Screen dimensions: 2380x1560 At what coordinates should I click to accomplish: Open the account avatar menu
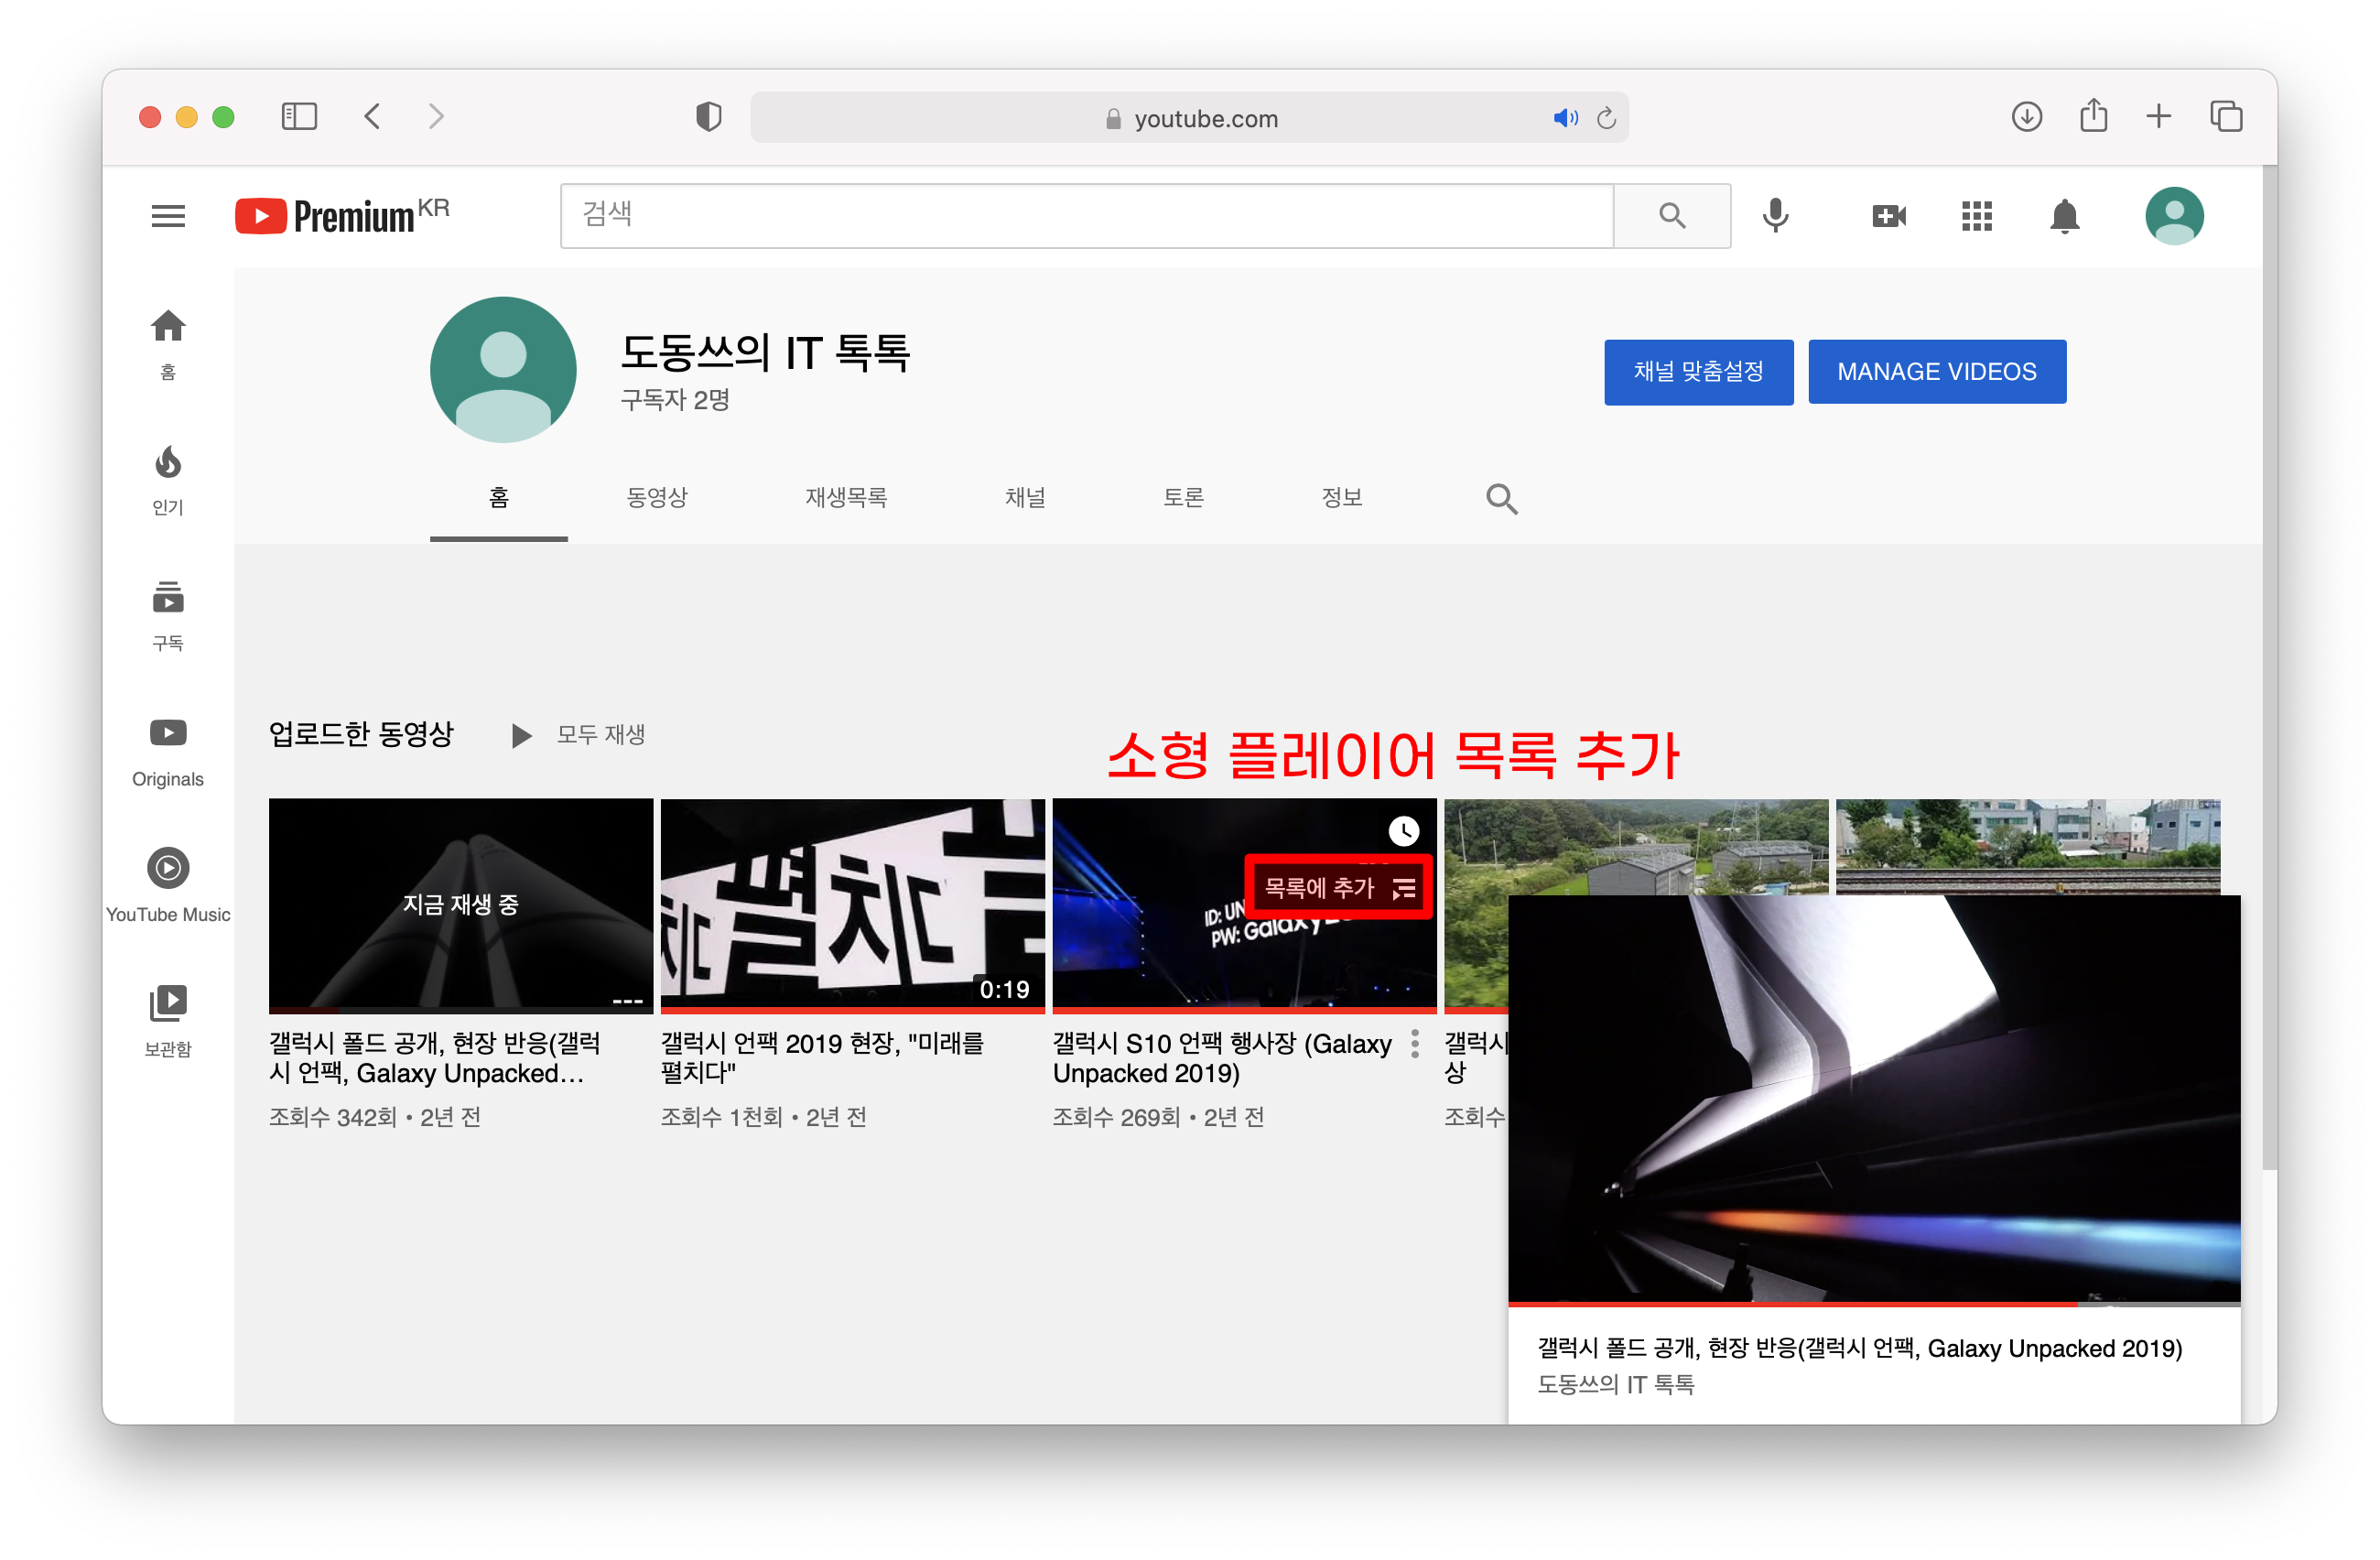click(x=2173, y=216)
